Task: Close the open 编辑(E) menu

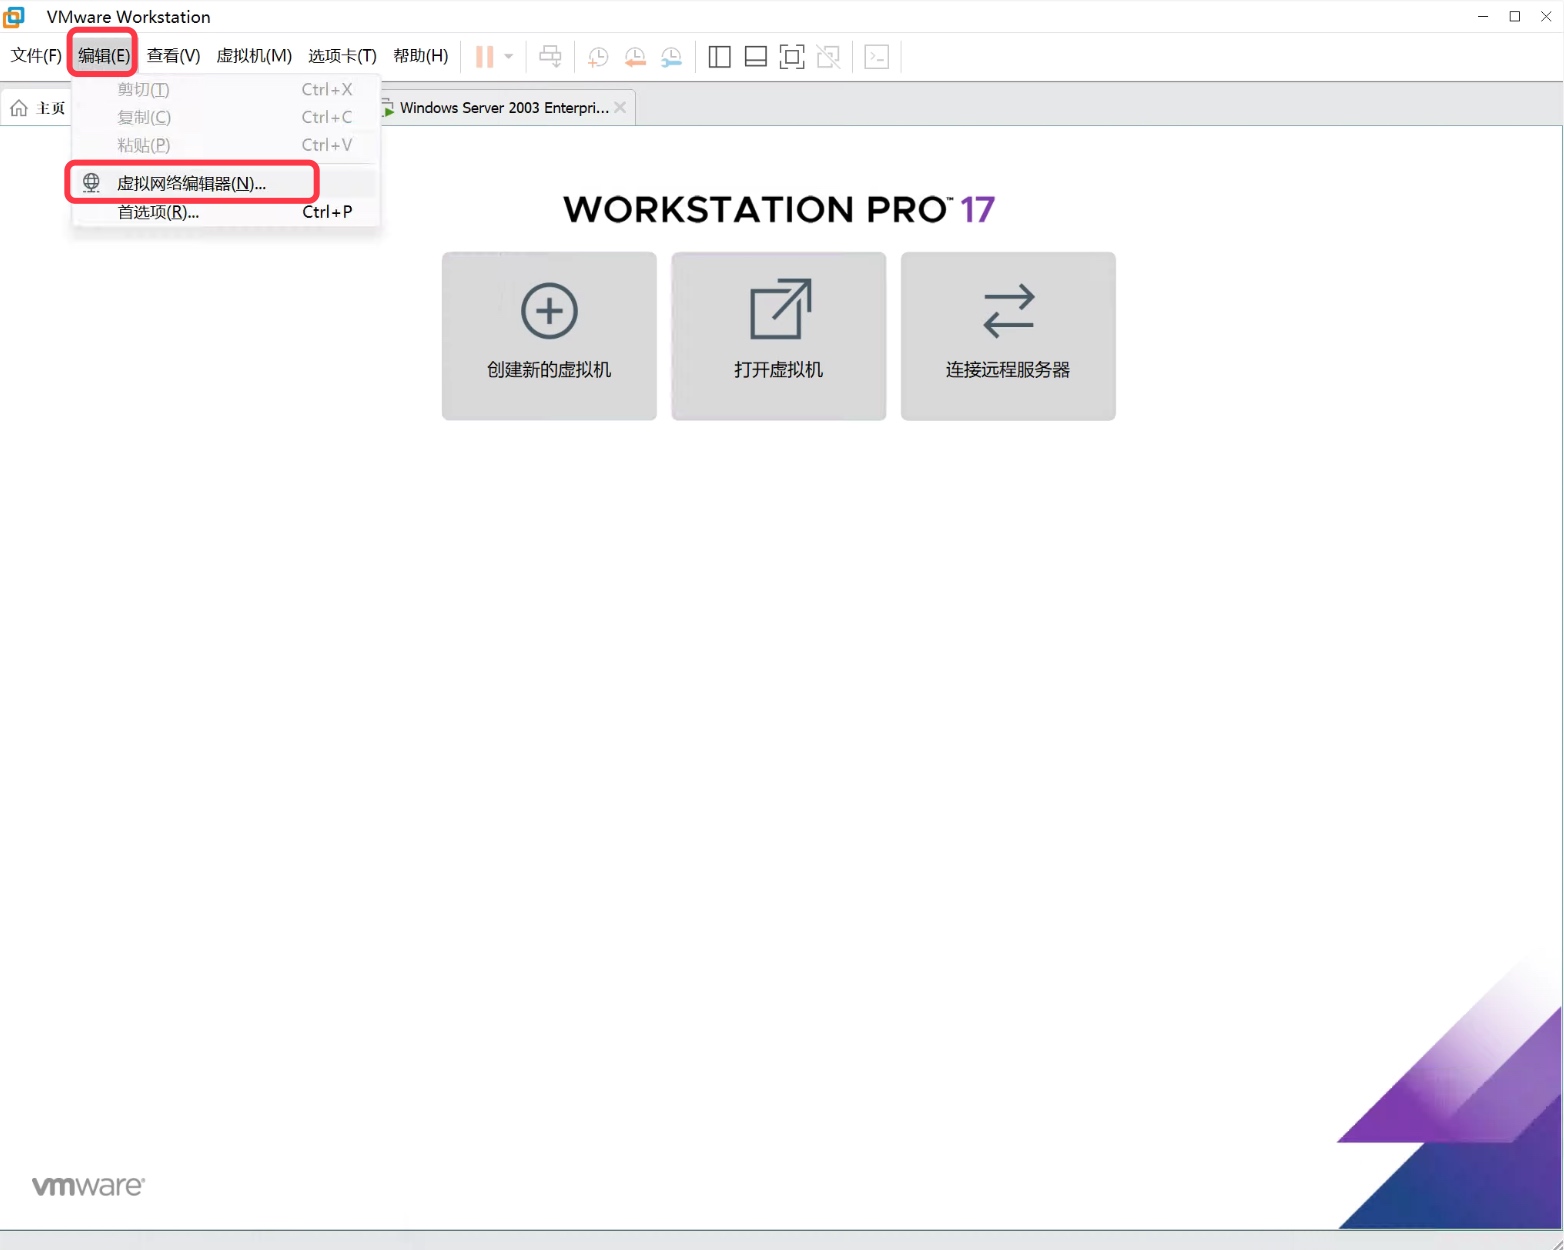Action: click(104, 56)
